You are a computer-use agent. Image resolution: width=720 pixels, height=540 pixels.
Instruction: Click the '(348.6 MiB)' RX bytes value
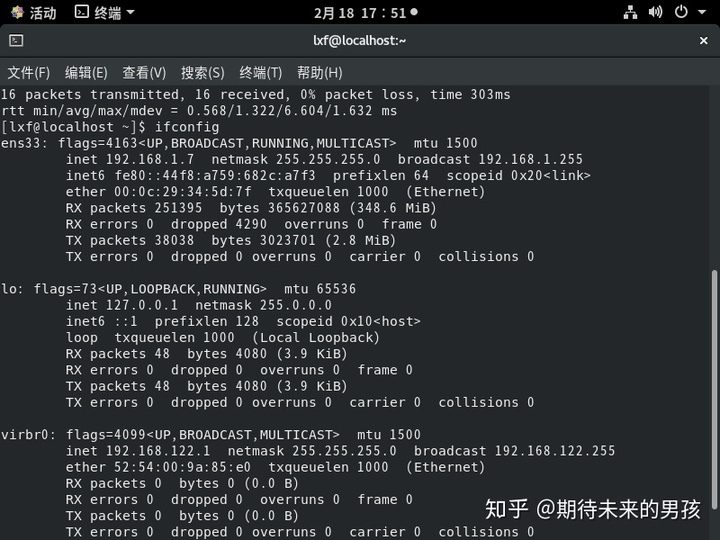click(393, 208)
